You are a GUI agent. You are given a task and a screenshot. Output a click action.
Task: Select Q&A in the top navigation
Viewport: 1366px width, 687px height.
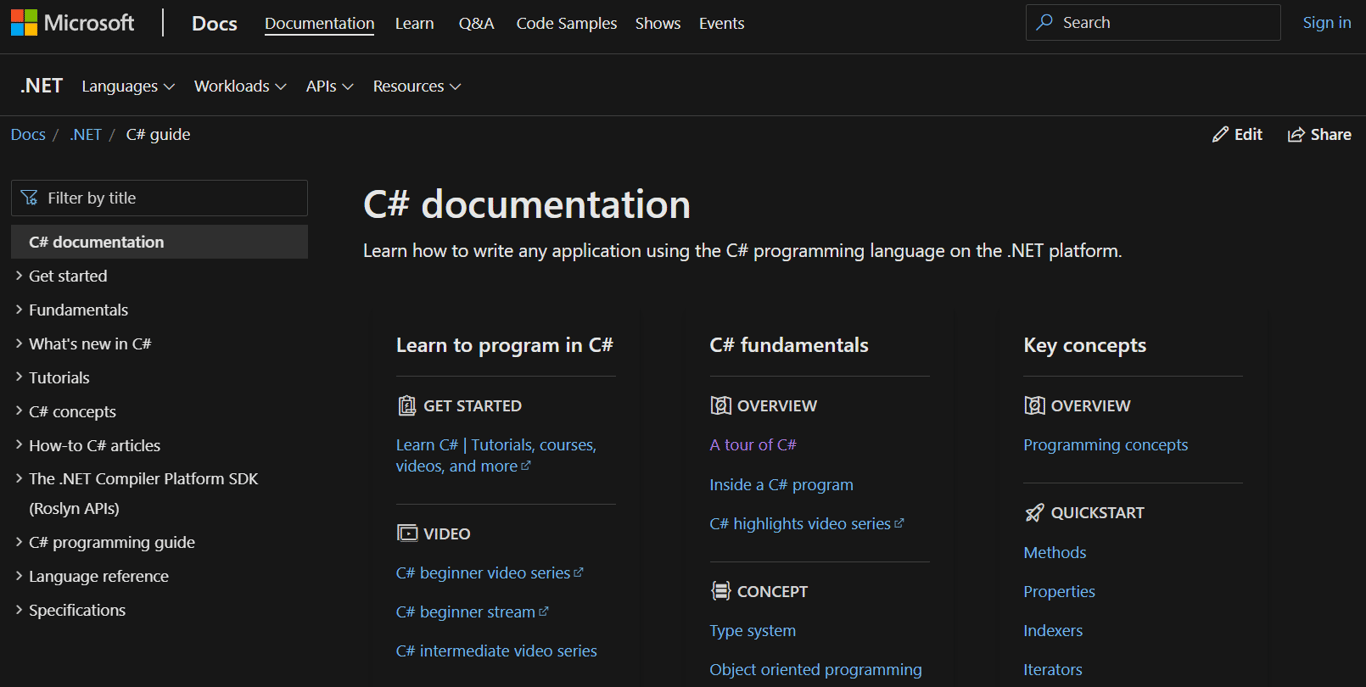pos(476,23)
